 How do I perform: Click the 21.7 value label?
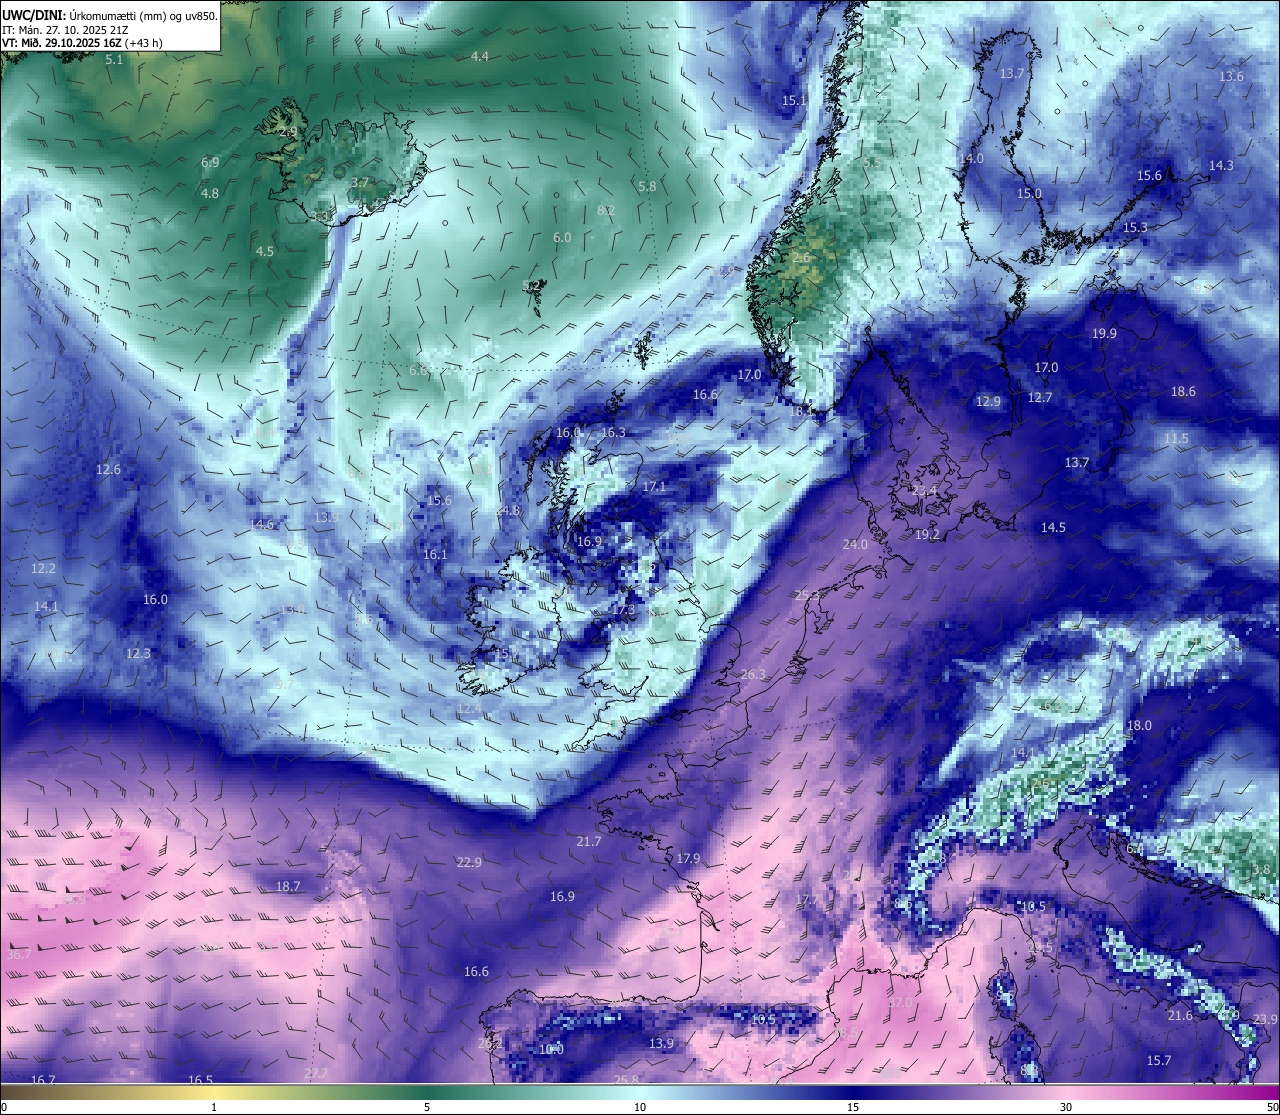[x=589, y=842]
